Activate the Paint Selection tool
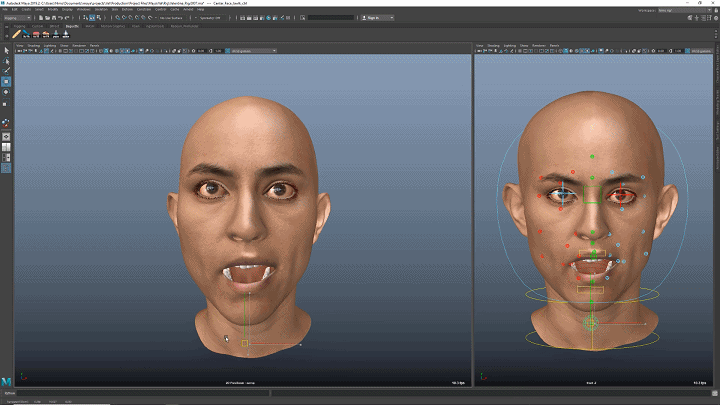This screenshot has width=720, height=405. 6,71
